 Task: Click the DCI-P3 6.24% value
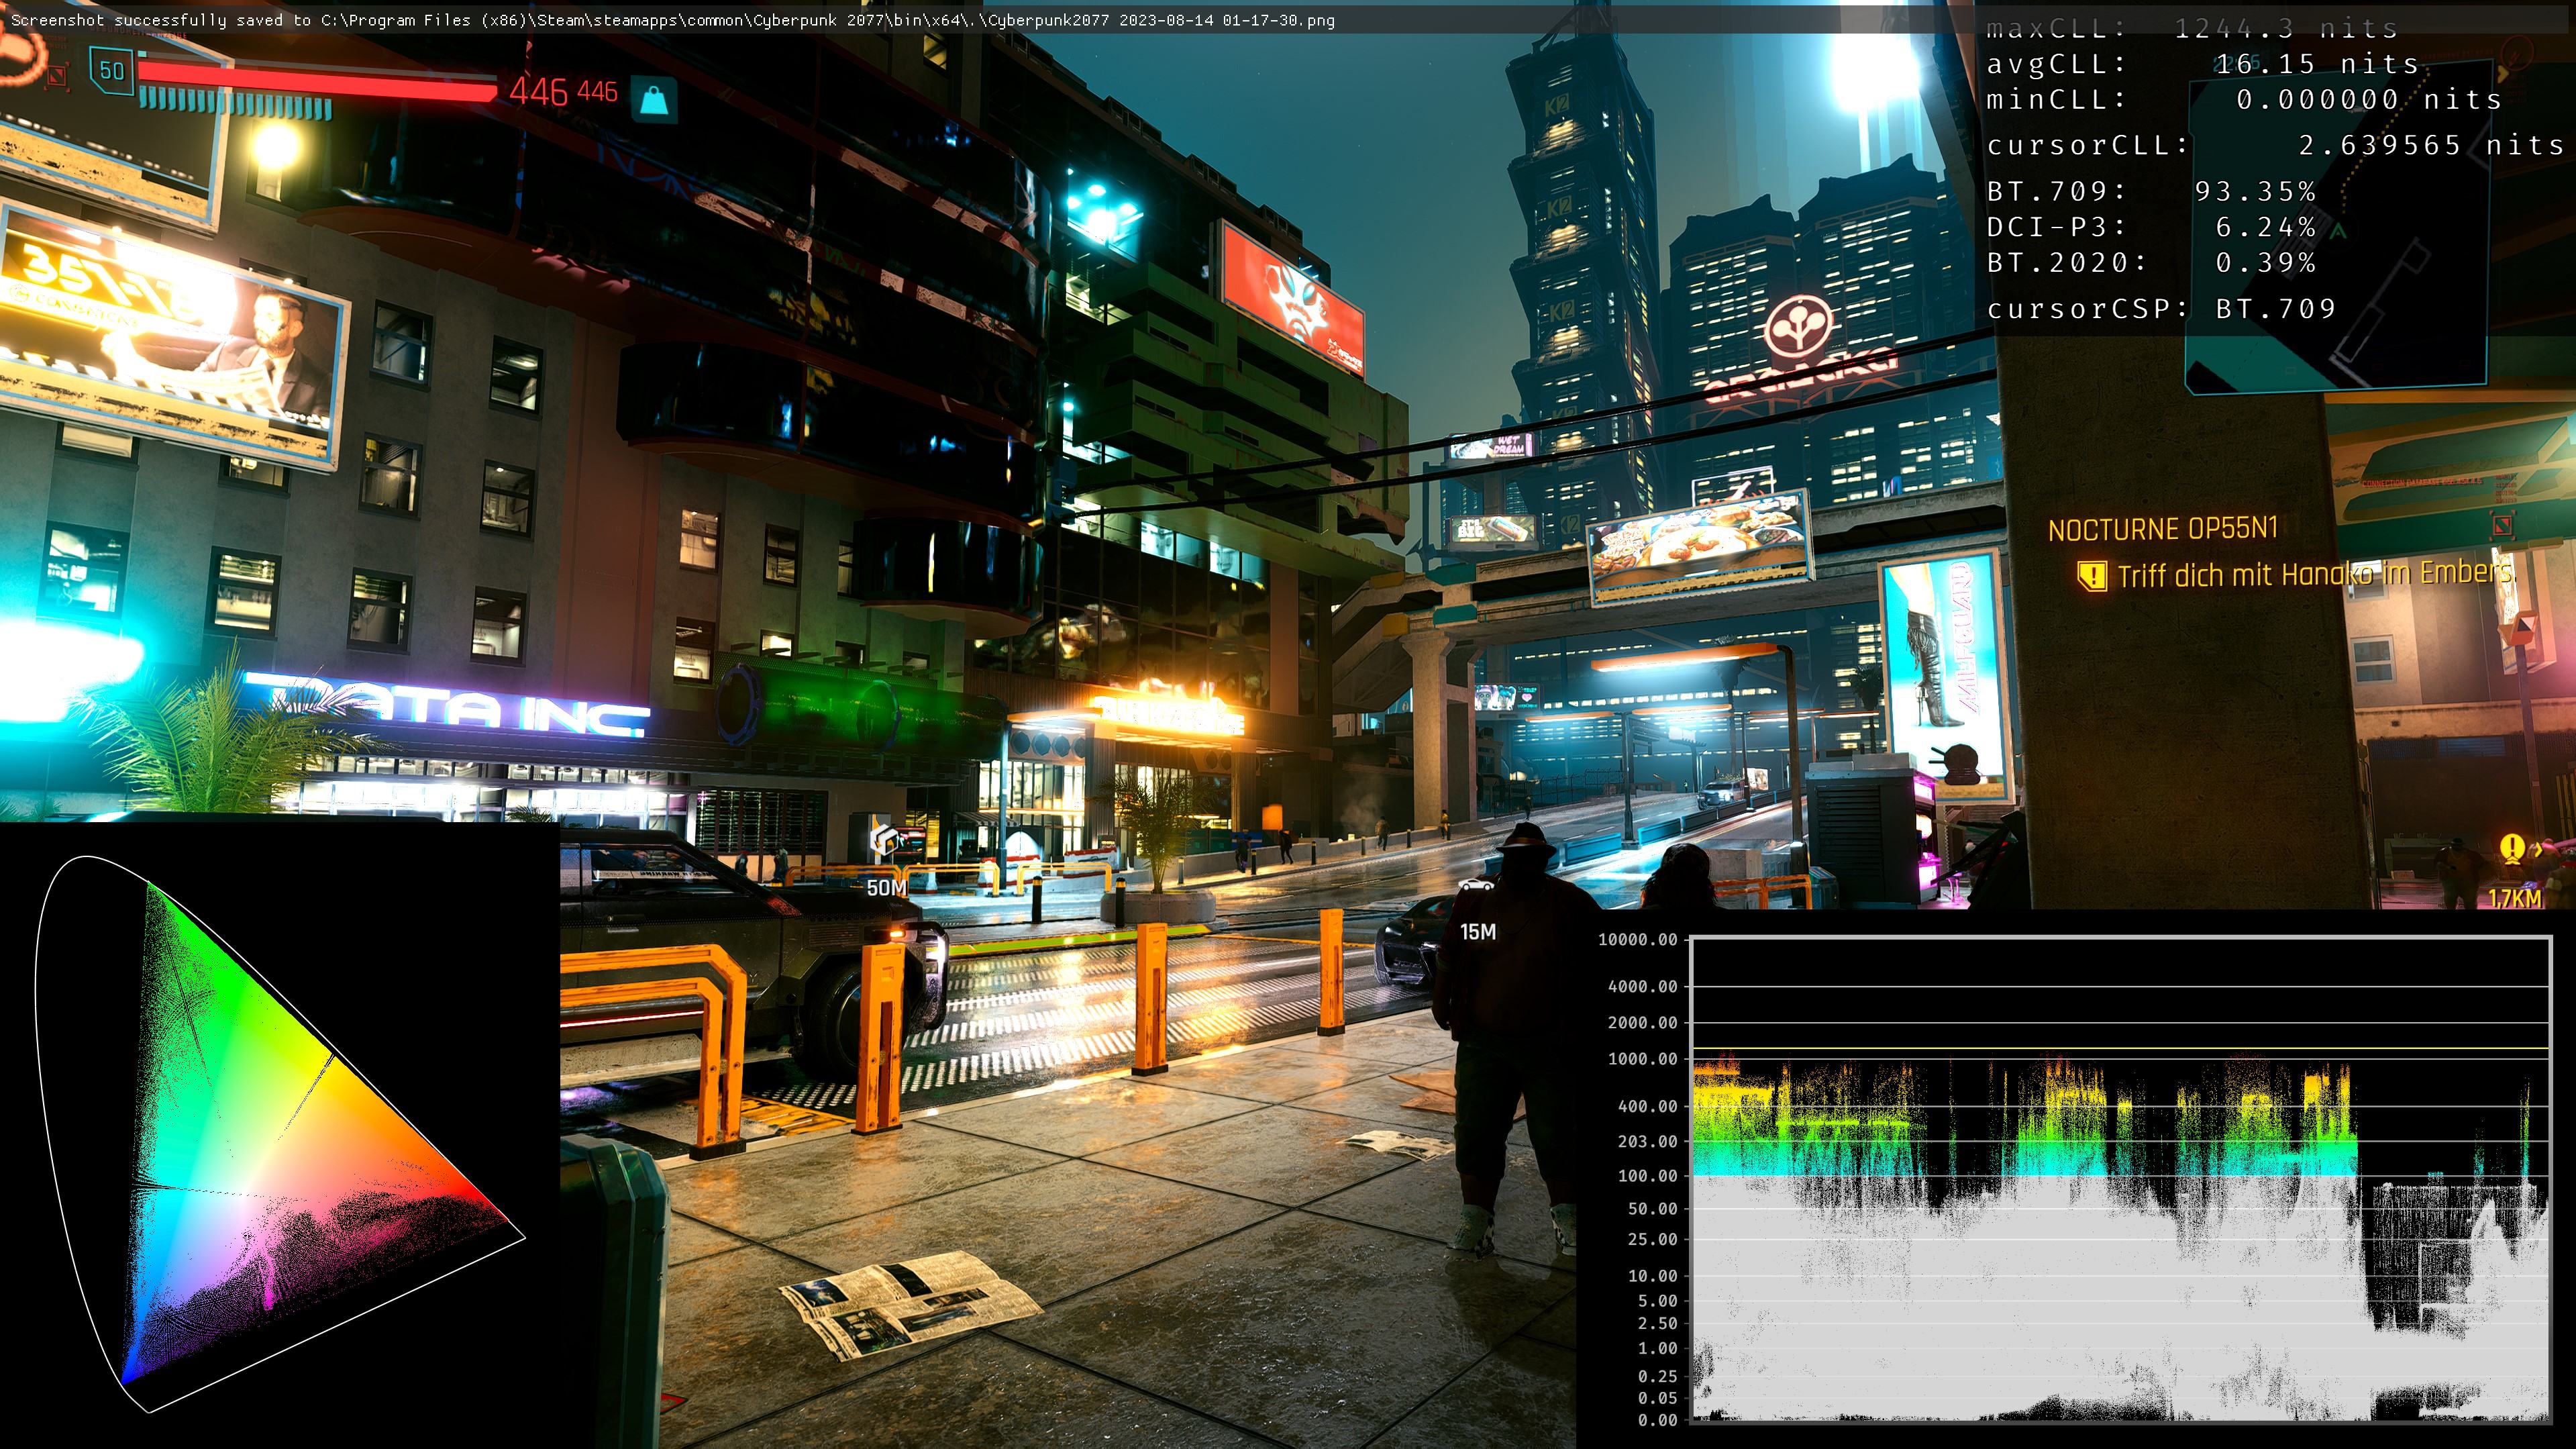click(x=2265, y=227)
